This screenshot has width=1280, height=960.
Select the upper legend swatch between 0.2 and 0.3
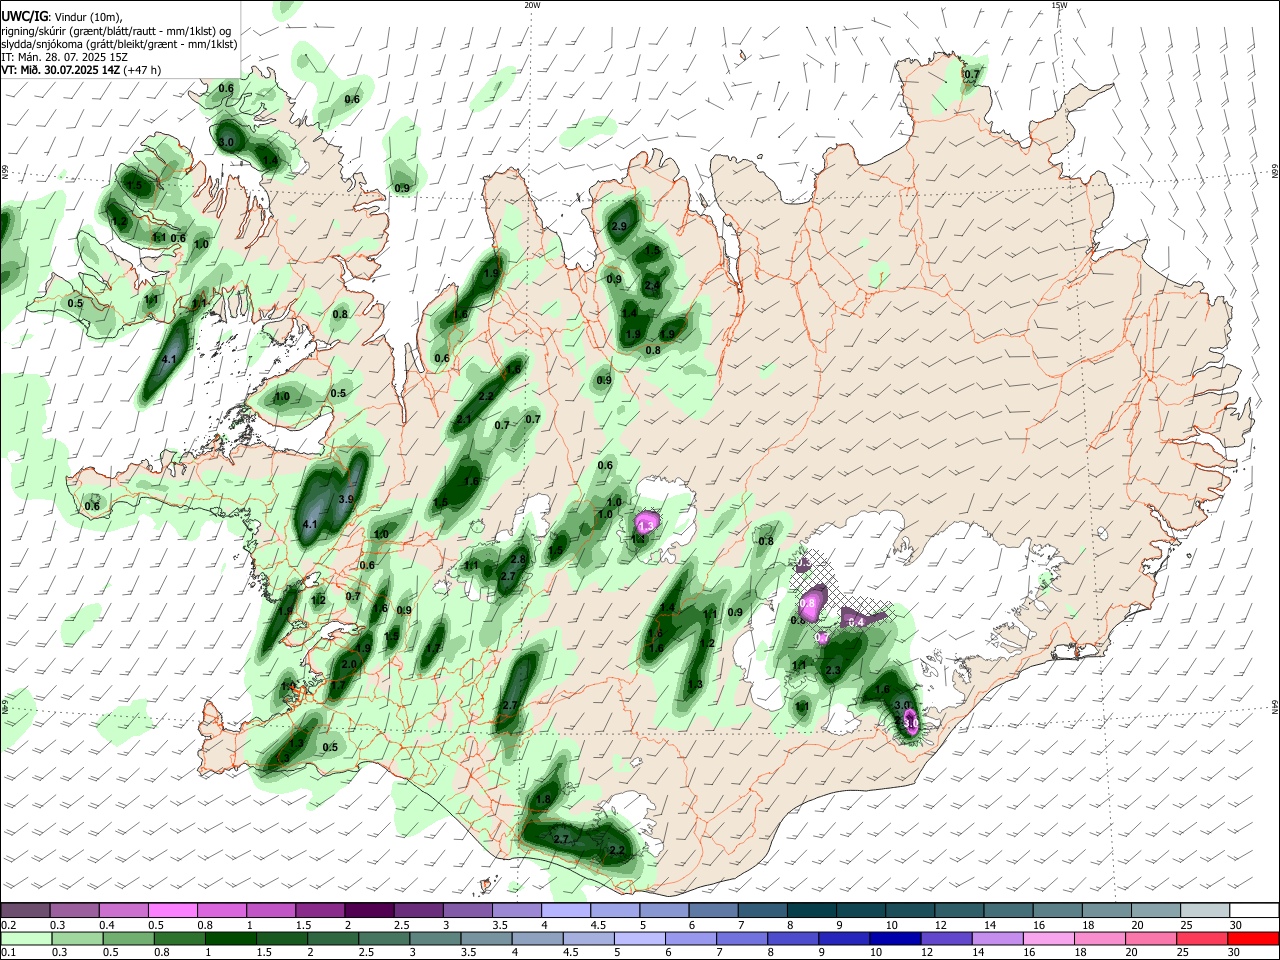(x=25, y=910)
